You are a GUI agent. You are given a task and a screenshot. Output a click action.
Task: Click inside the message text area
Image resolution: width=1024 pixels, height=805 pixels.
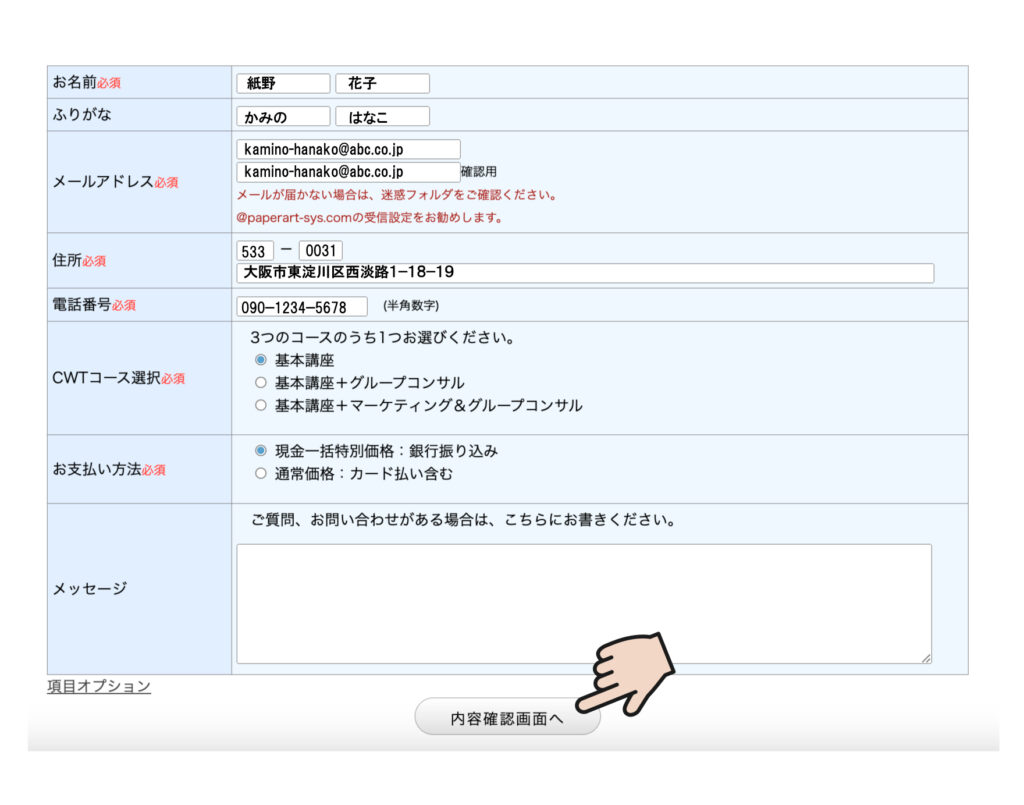(584, 603)
